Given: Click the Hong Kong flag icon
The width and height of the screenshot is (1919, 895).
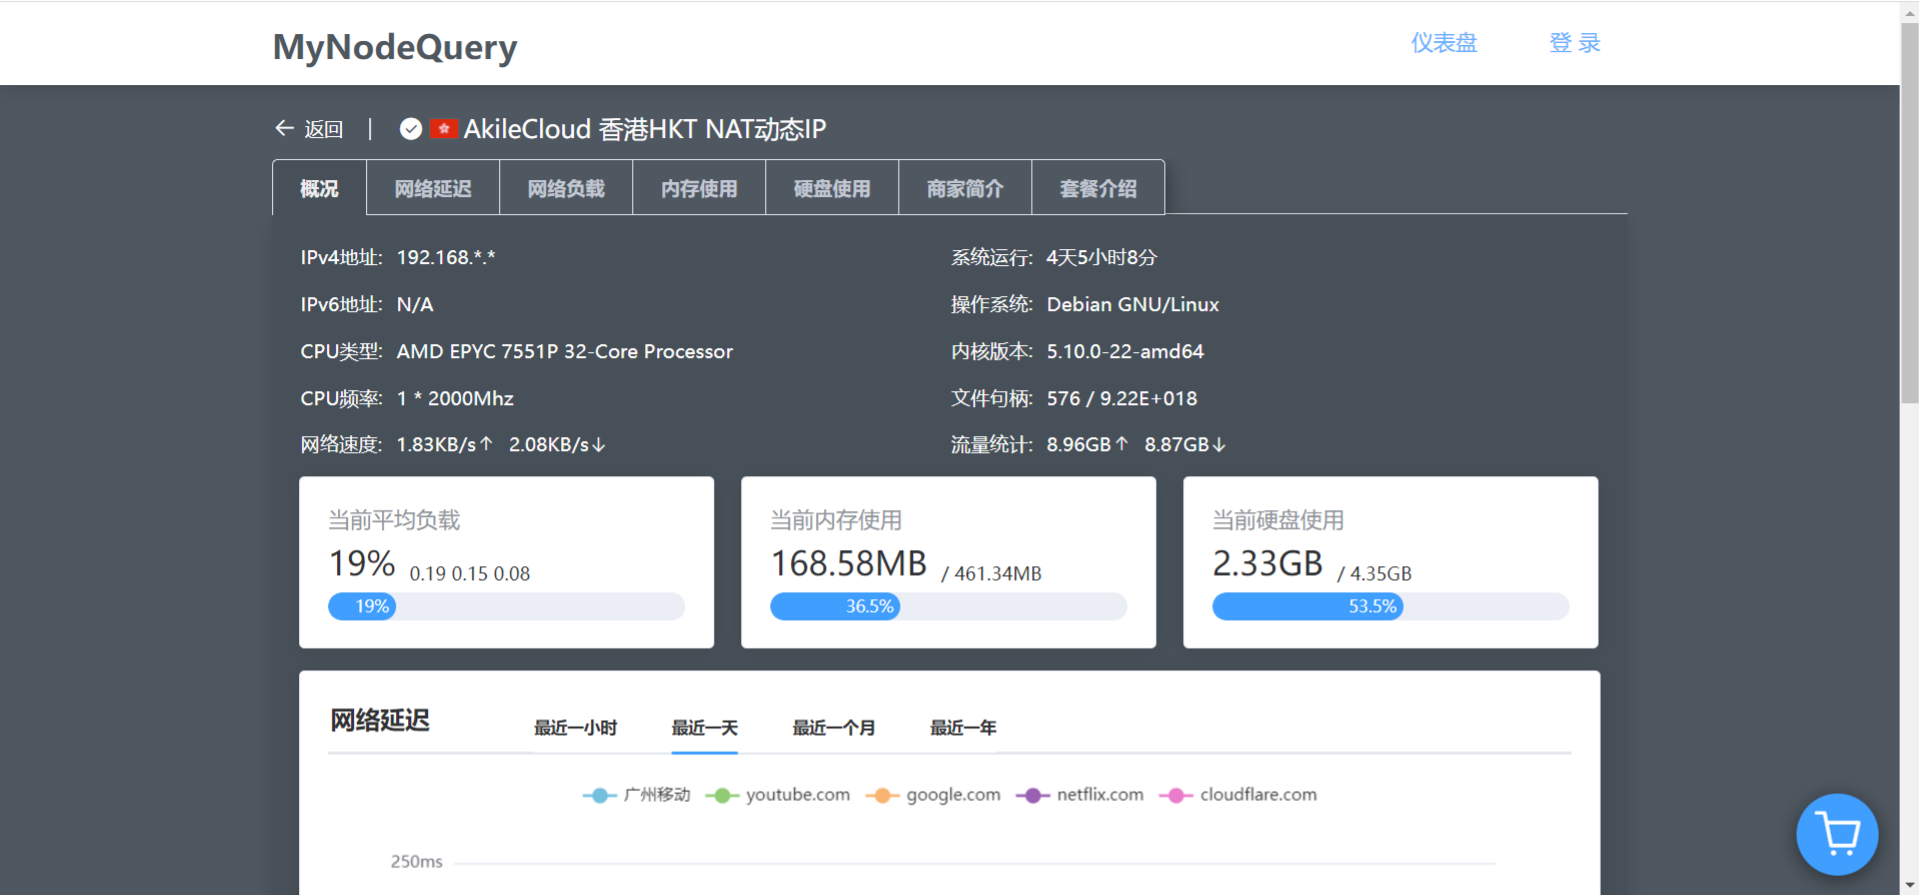Looking at the screenshot, I should coord(444,129).
